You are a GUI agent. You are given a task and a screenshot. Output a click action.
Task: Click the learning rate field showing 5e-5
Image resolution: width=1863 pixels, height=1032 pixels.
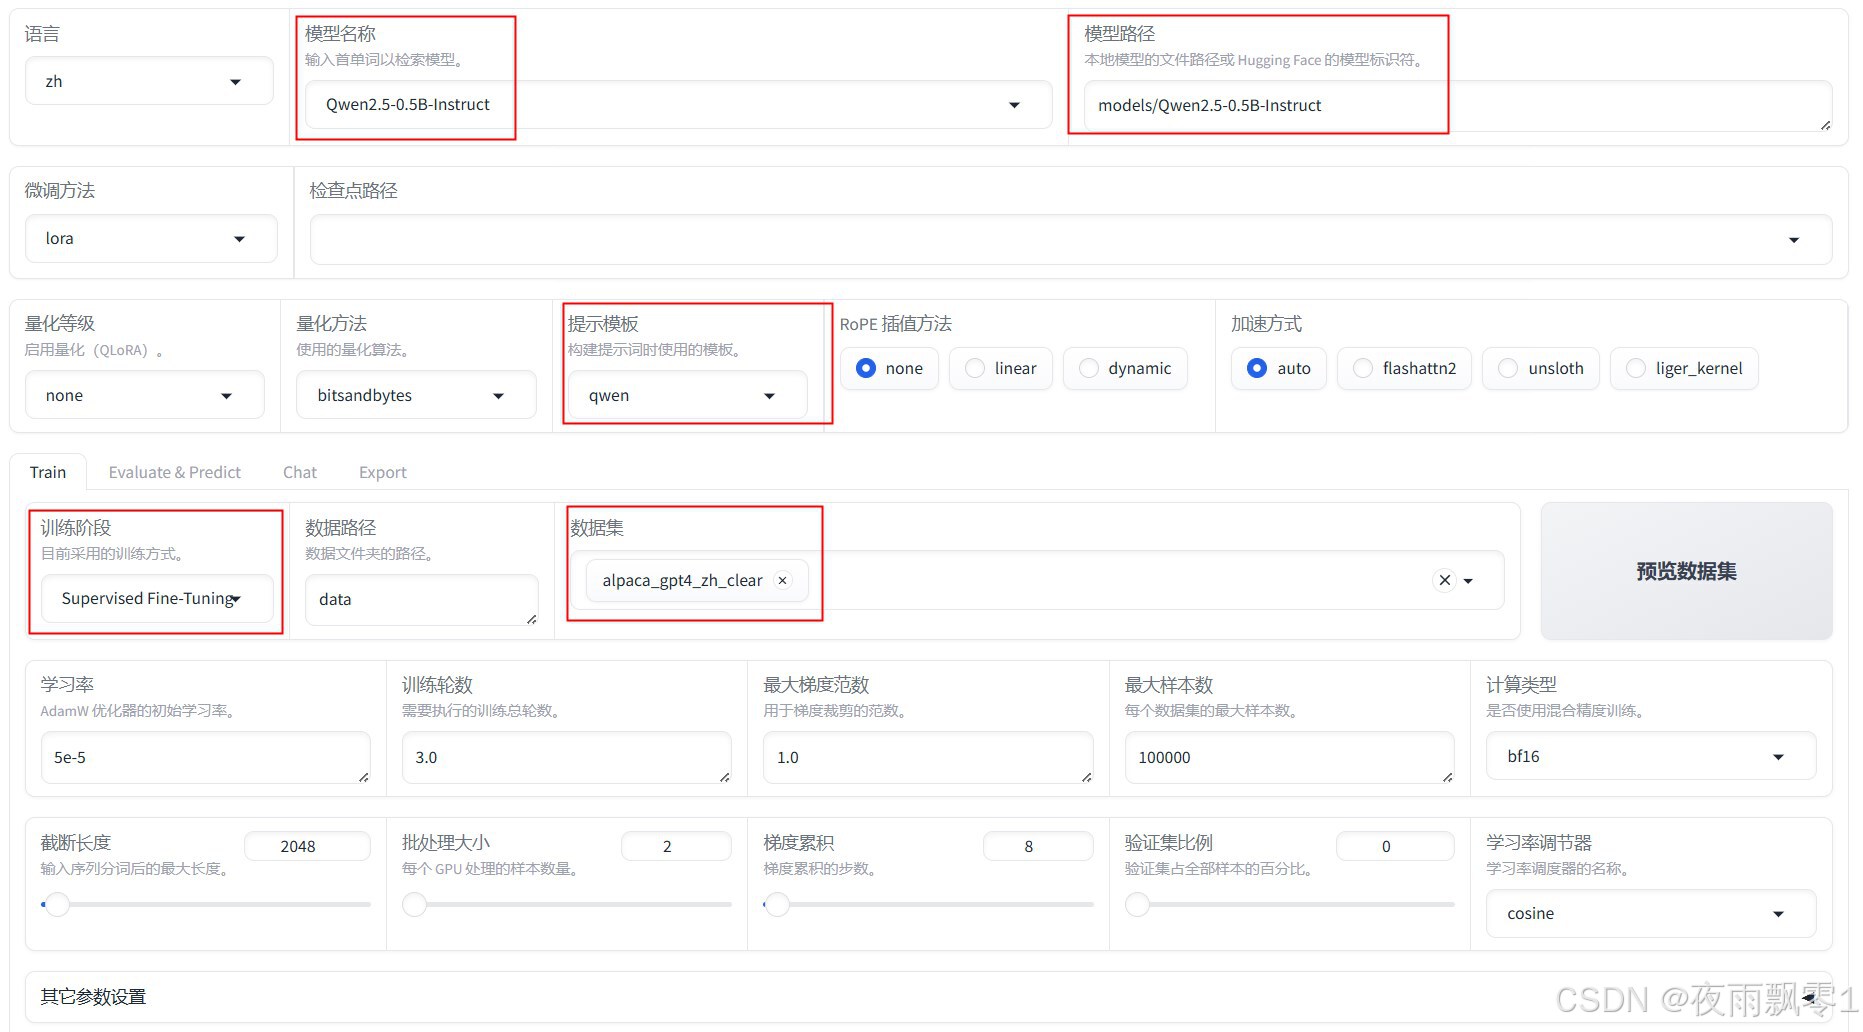click(205, 757)
